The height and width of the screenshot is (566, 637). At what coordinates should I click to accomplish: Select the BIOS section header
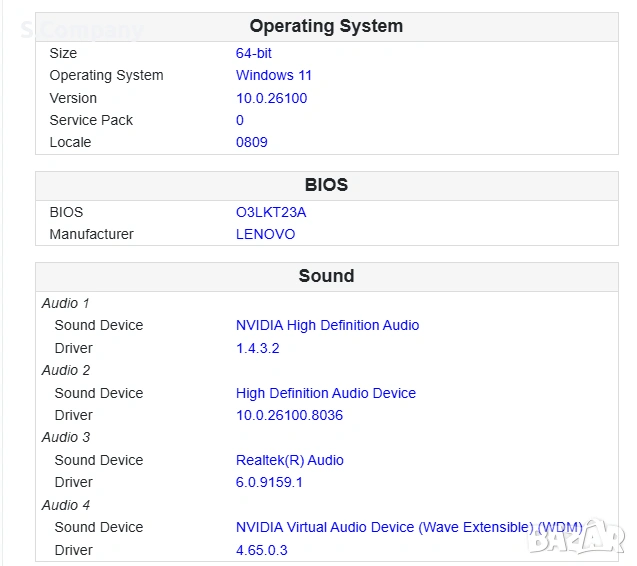click(326, 185)
